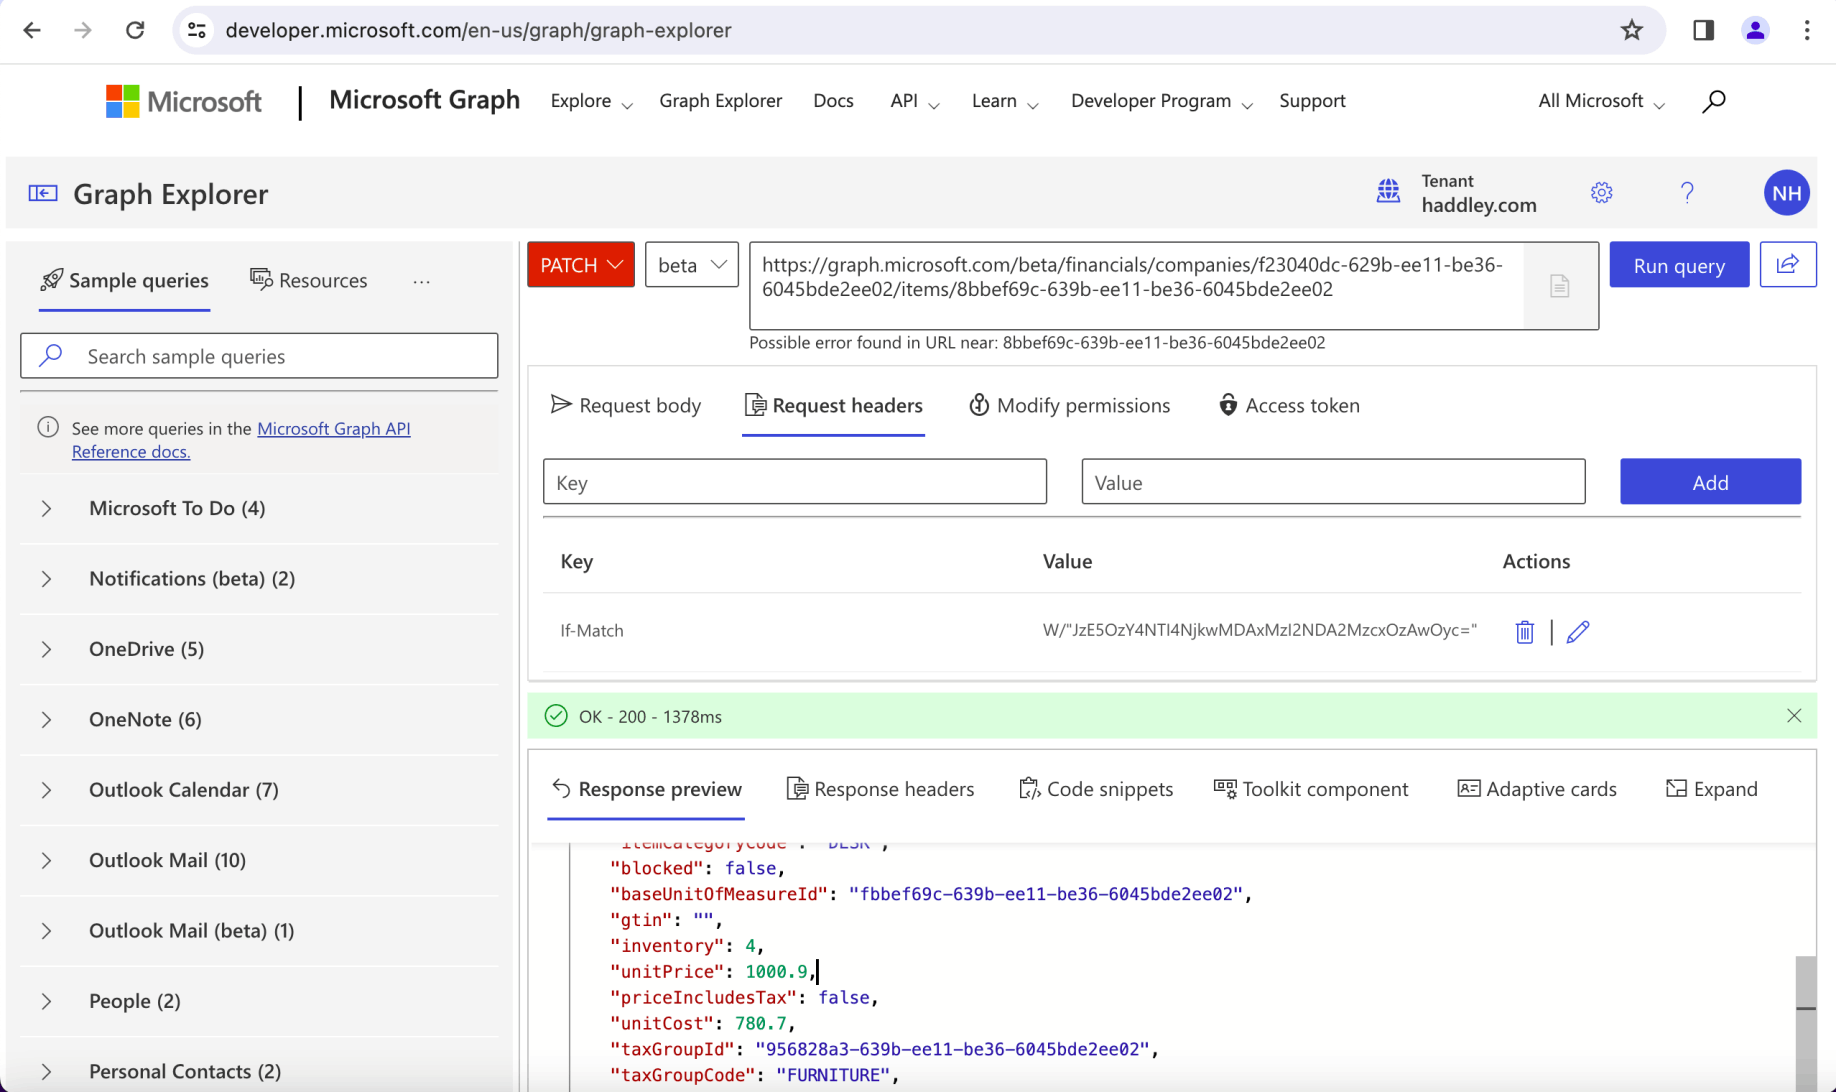
Task: Open the Response headers tab
Action: coord(880,789)
